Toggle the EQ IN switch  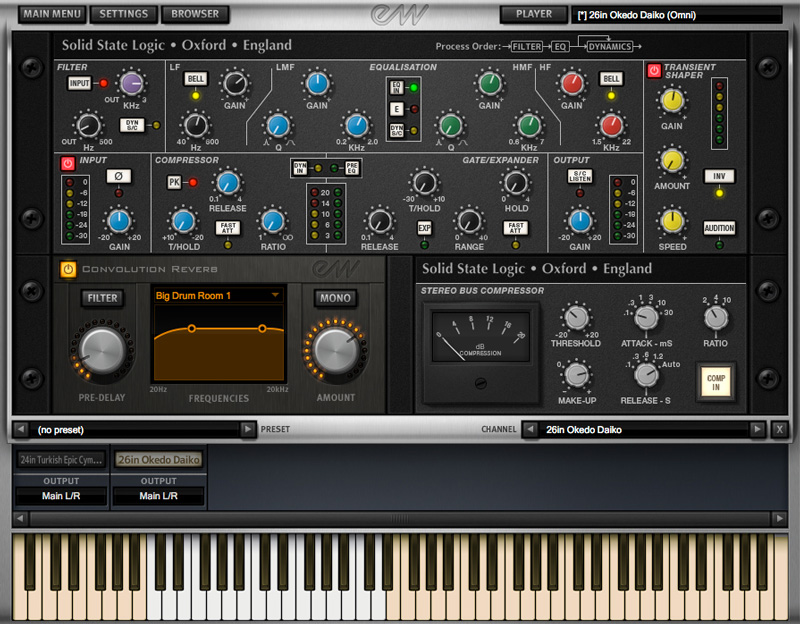pos(397,88)
